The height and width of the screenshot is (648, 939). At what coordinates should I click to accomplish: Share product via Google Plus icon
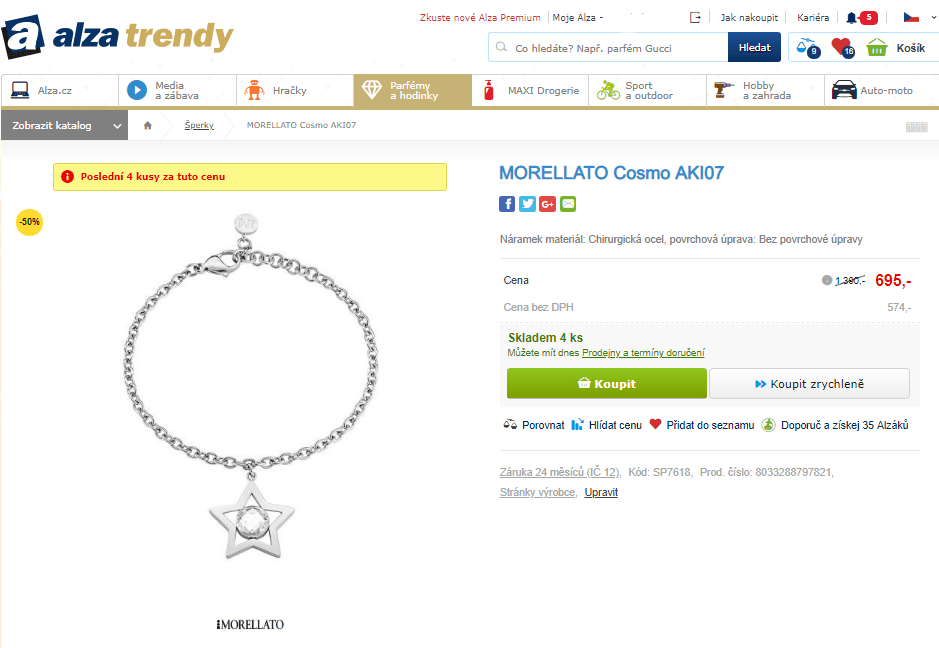point(547,204)
